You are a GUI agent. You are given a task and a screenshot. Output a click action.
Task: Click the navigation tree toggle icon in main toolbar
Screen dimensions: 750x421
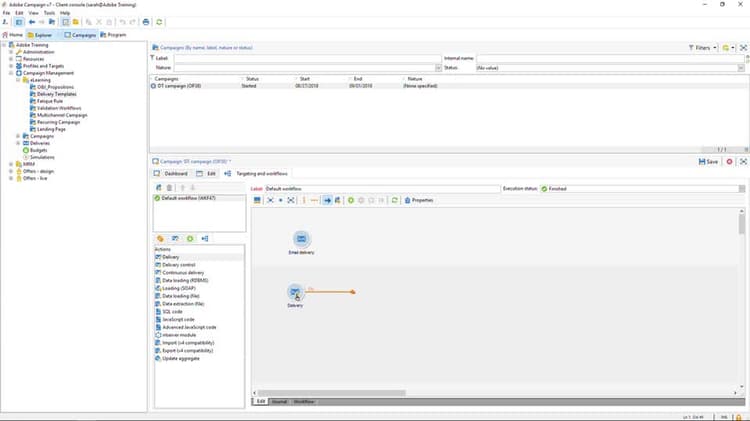point(19,22)
